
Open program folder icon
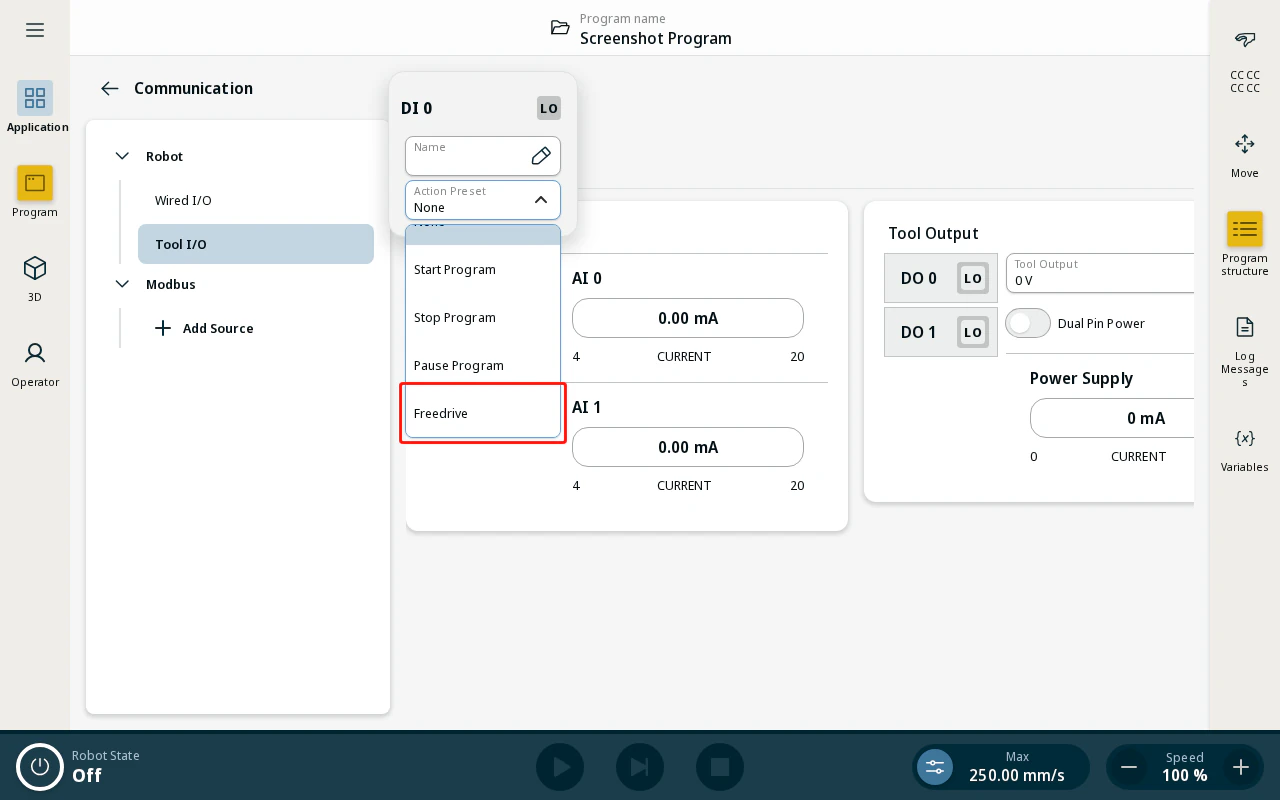(561, 28)
